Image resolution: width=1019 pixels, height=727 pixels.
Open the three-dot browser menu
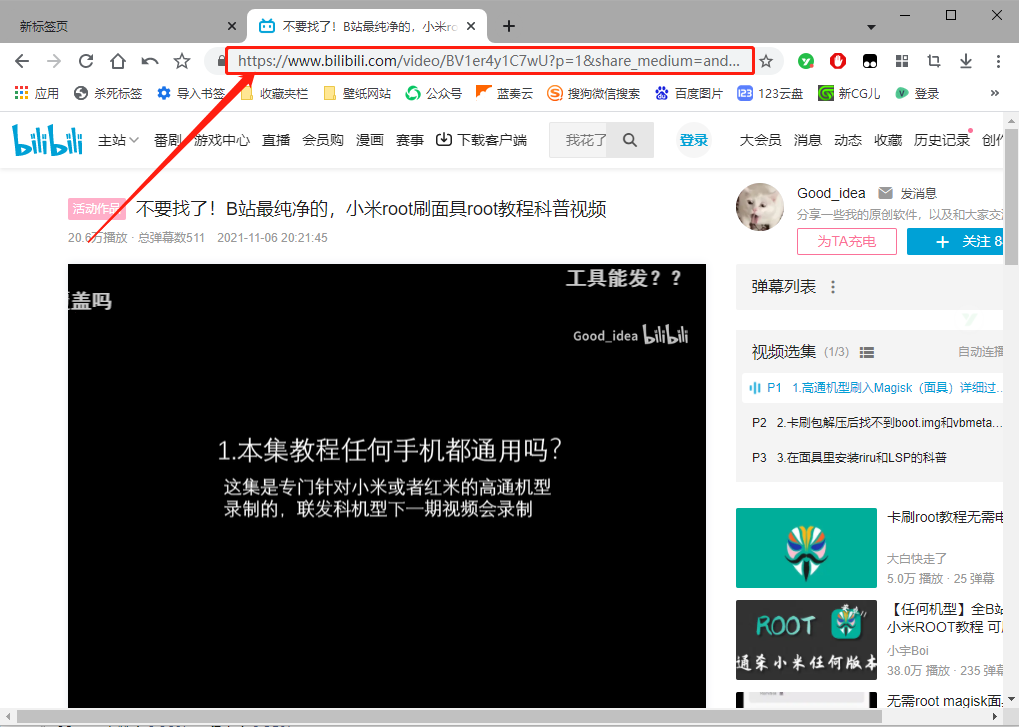coord(998,61)
